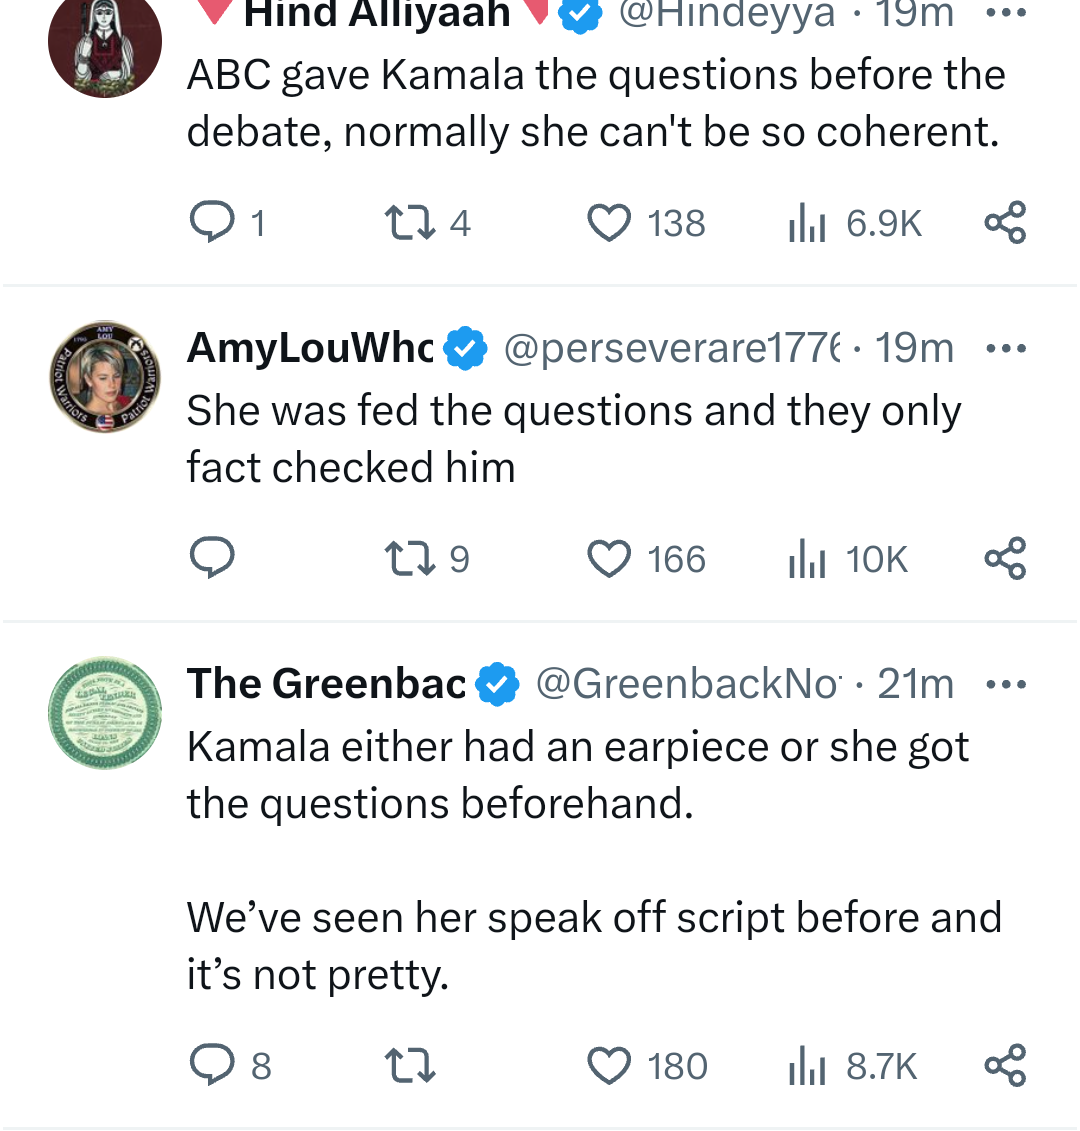Reply to The Greenback's earpiece tweet
The width and height of the screenshot is (1080, 1131).
(211, 1065)
